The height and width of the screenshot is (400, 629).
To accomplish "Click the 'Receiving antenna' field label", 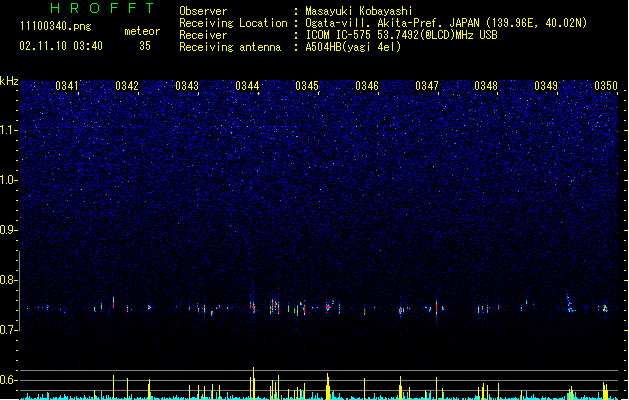I will pos(230,47).
